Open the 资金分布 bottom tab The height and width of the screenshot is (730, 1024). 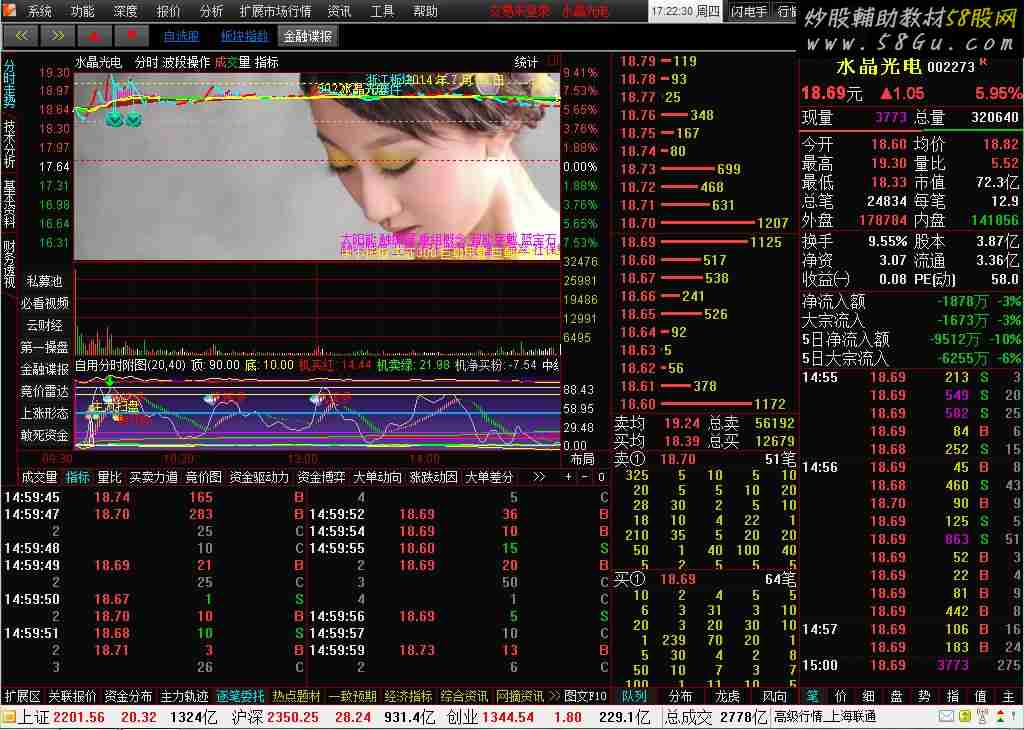coord(128,697)
